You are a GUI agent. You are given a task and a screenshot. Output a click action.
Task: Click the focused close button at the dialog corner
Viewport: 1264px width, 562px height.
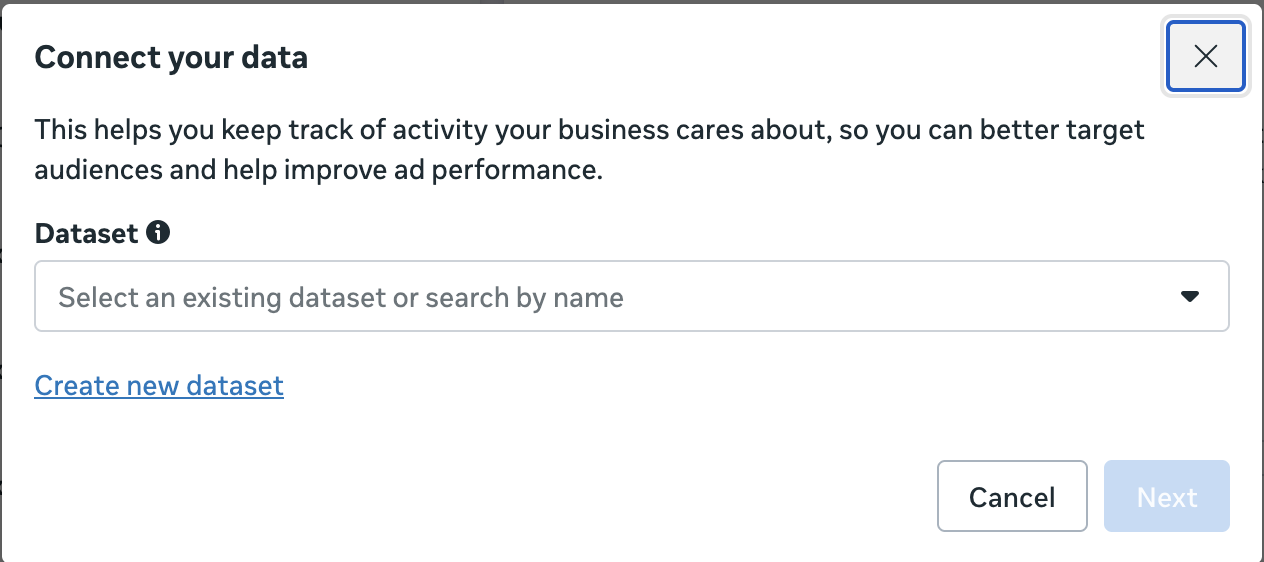1205,56
